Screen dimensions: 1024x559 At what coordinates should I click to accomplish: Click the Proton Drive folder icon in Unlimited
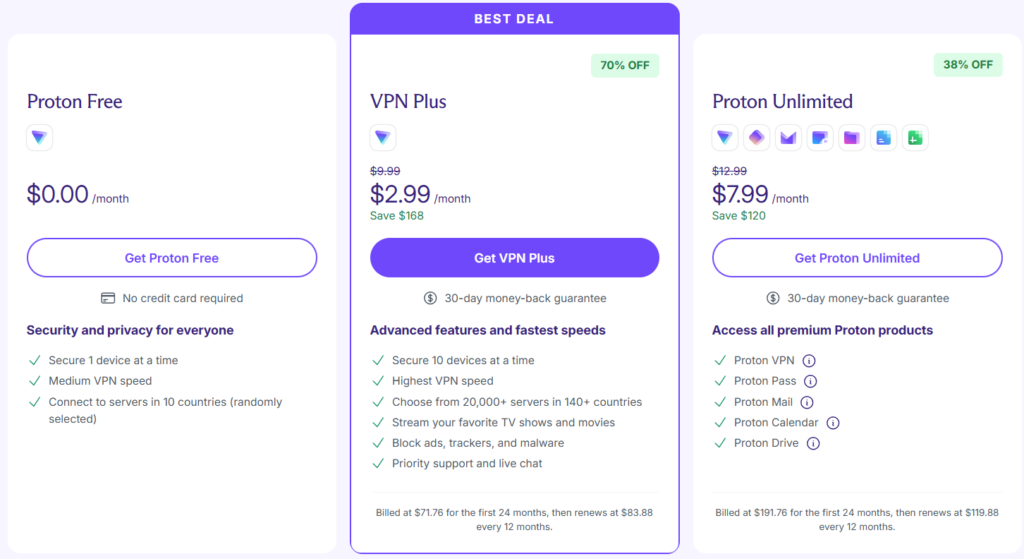852,137
